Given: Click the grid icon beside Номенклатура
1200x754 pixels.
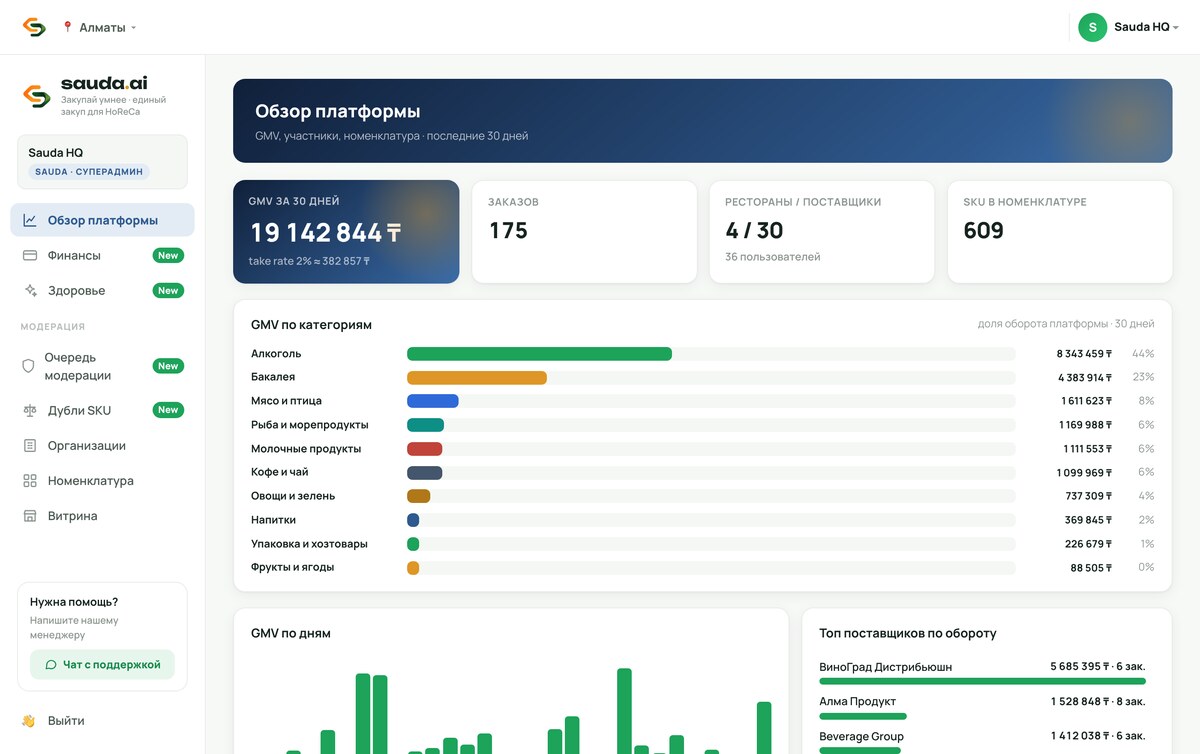Looking at the screenshot, I should pos(30,481).
